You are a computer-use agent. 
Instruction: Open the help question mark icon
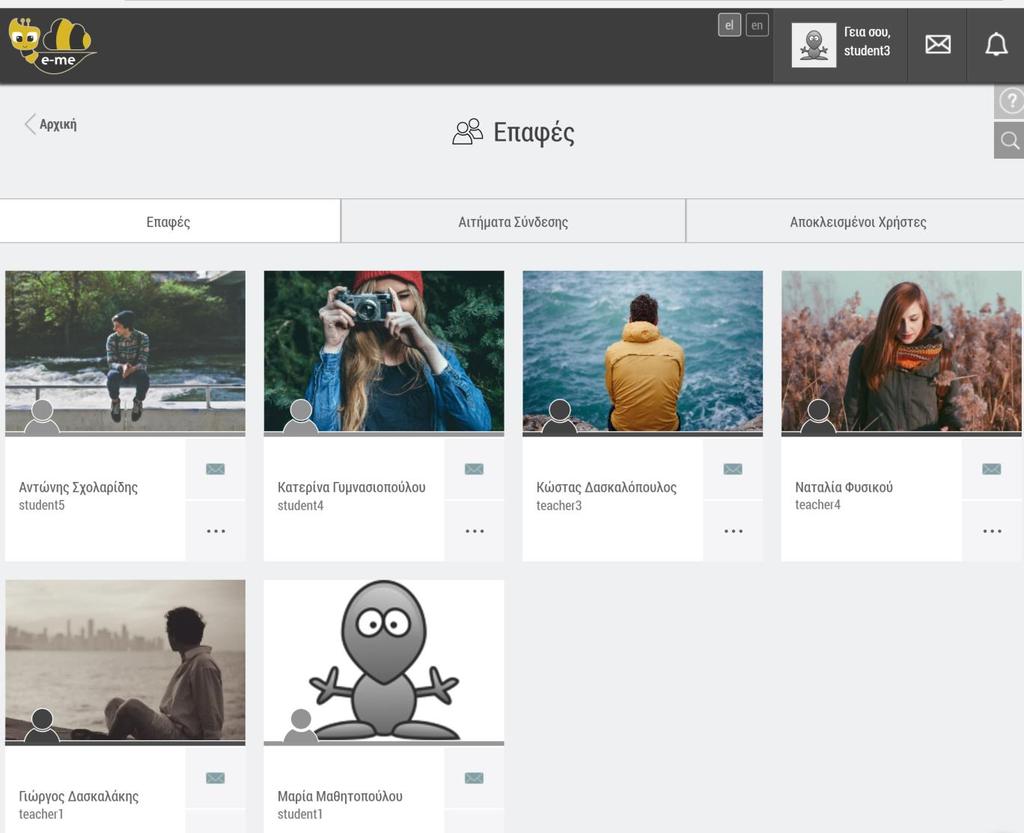tap(1010, 101)
